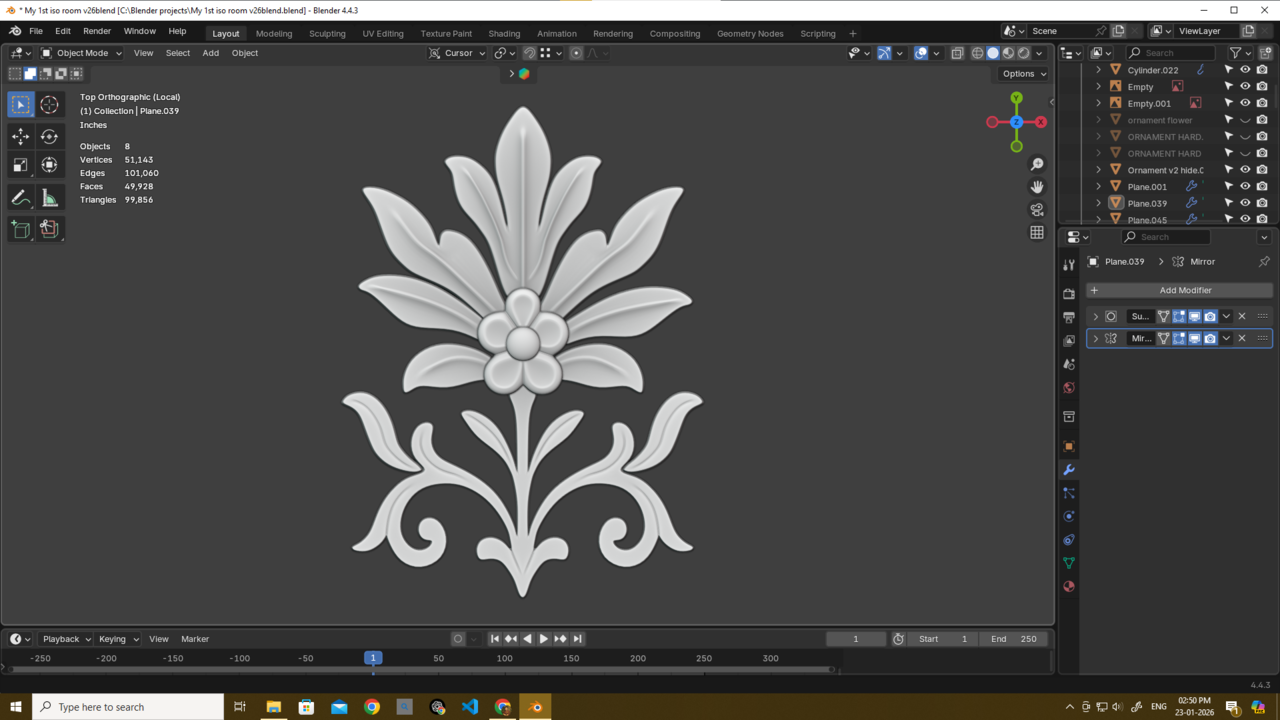
Task: Choose the Annotate pencil tool
Action: [20, 198]
